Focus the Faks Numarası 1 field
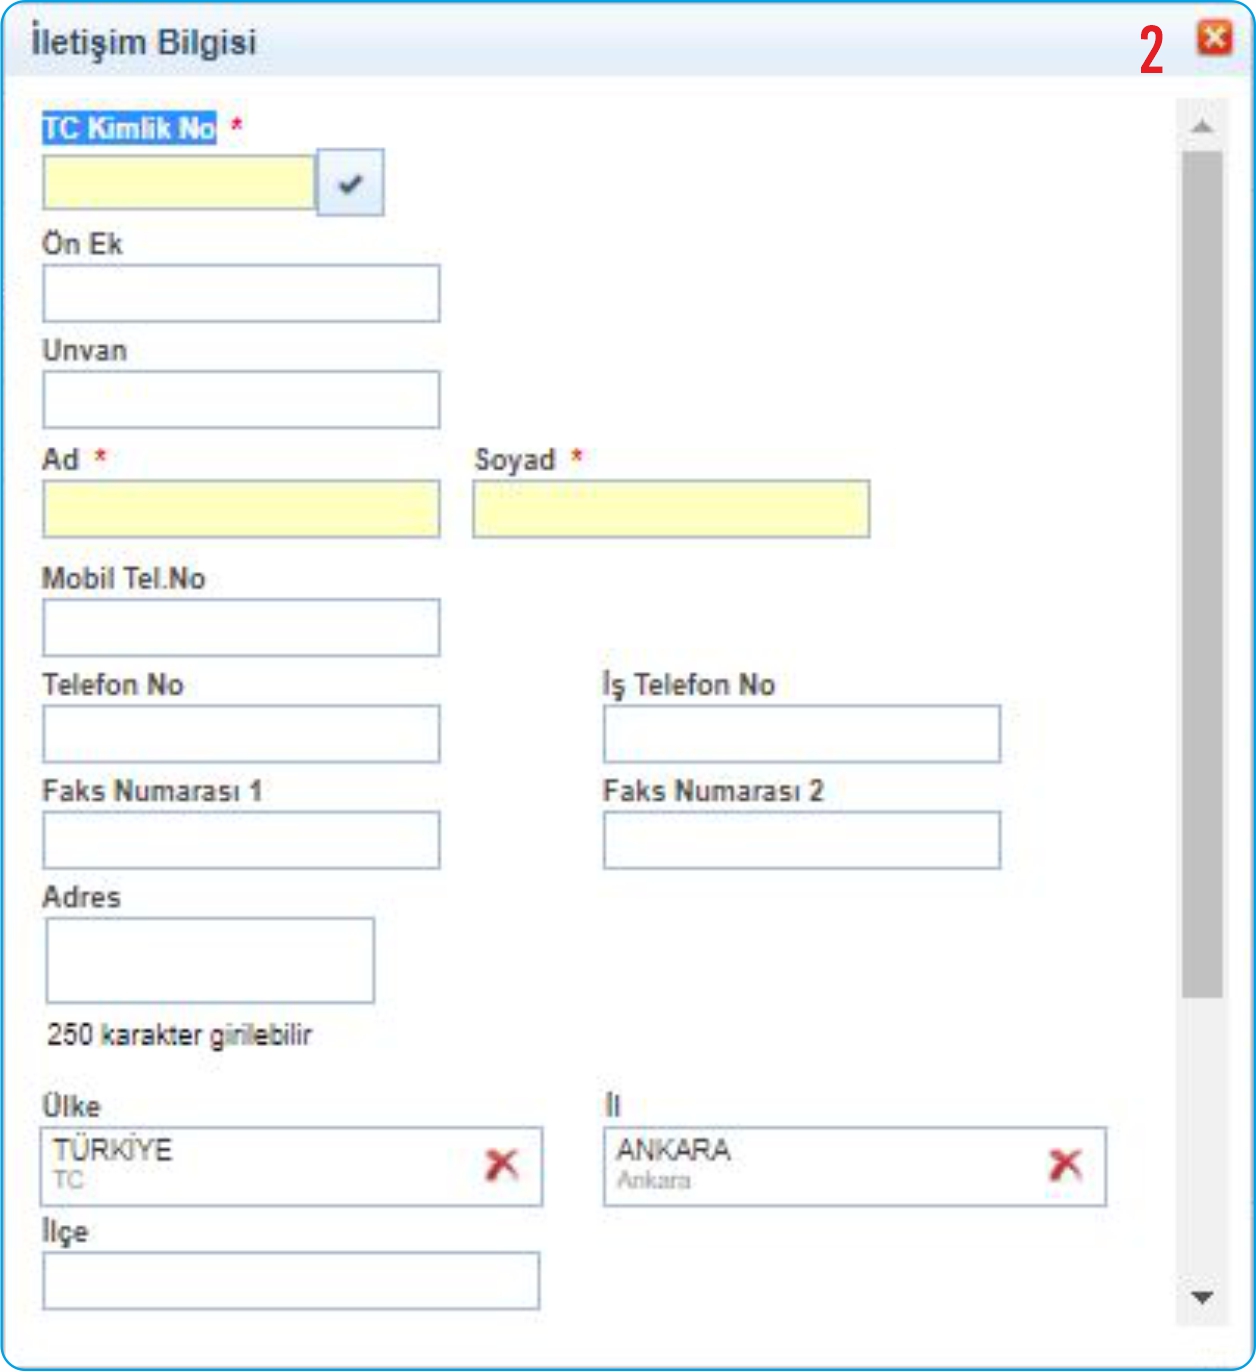 coord(241,840)
